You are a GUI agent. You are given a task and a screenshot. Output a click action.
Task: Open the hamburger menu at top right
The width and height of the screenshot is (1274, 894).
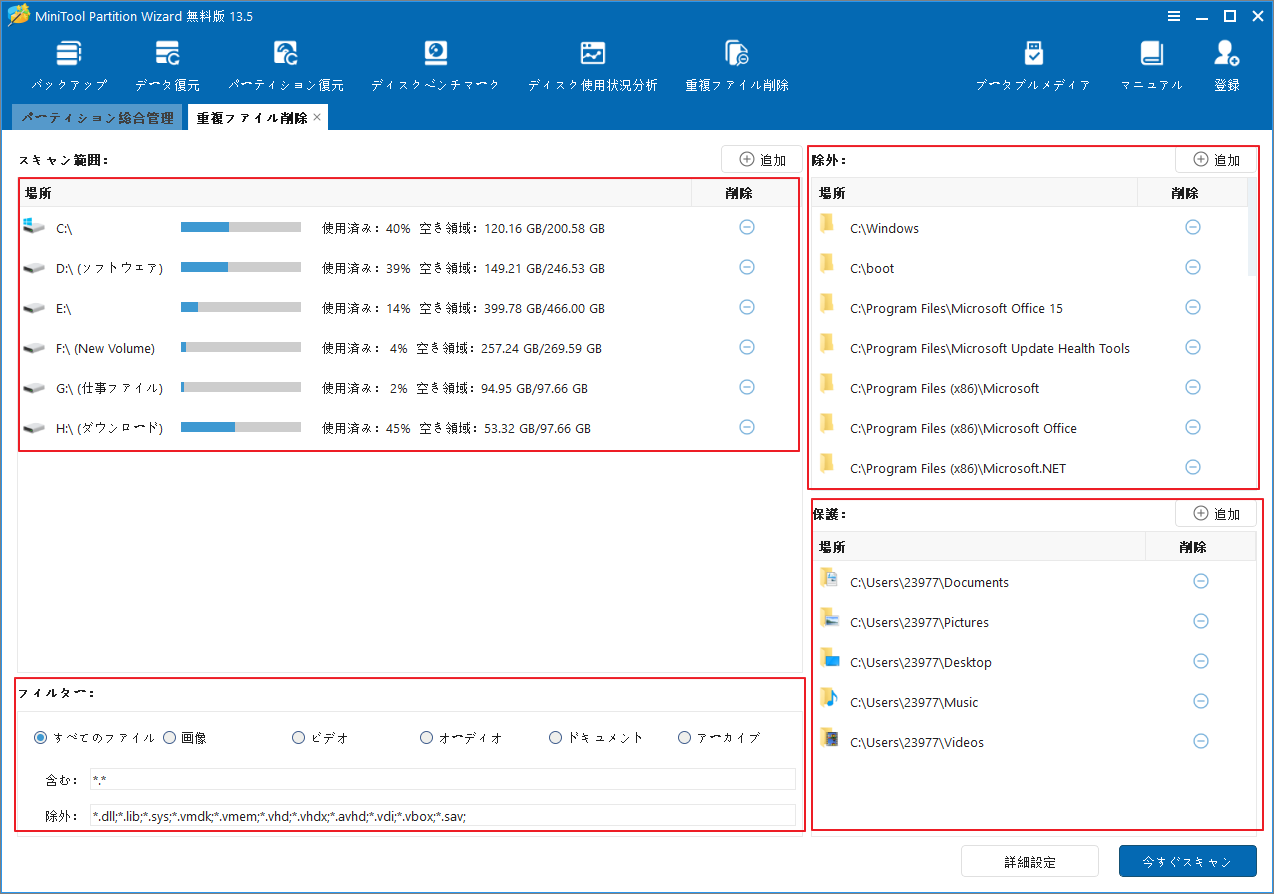[x=1173, y=15]
